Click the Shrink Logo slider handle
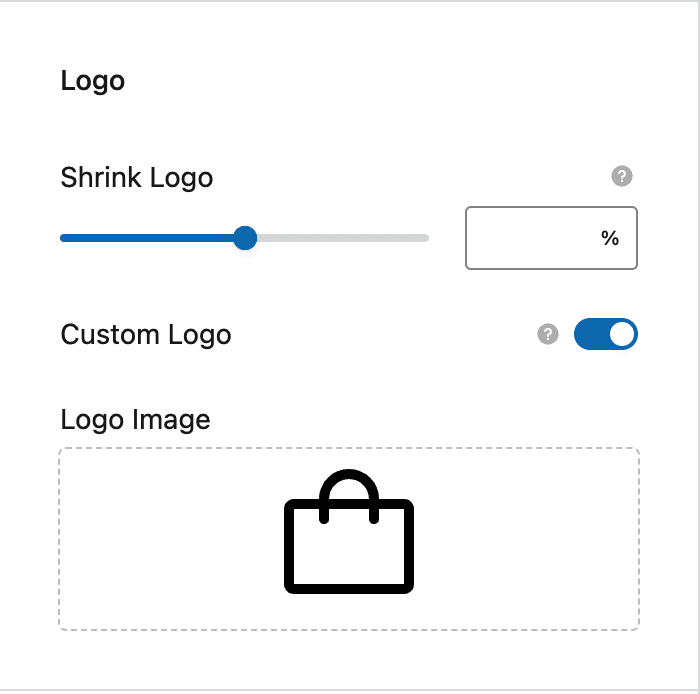Viewport: 700px width, 694px height. pos(245,238)
